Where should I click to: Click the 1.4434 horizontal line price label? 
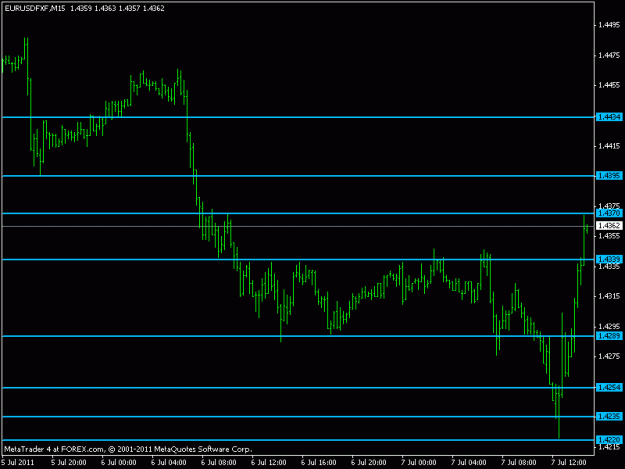[609, 117]
